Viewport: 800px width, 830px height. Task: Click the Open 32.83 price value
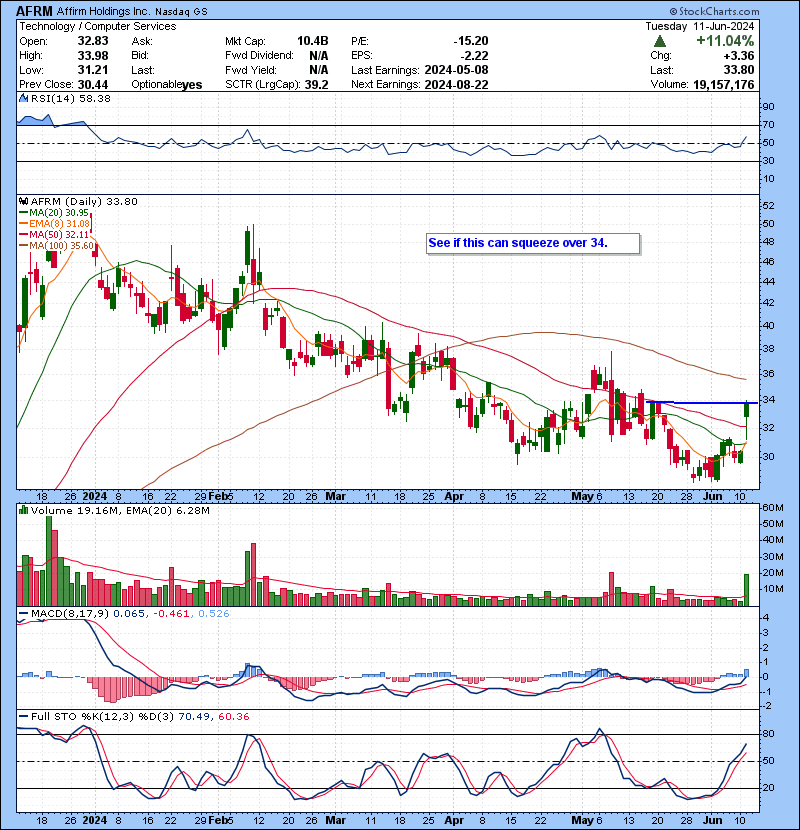(x=93, y=41)
